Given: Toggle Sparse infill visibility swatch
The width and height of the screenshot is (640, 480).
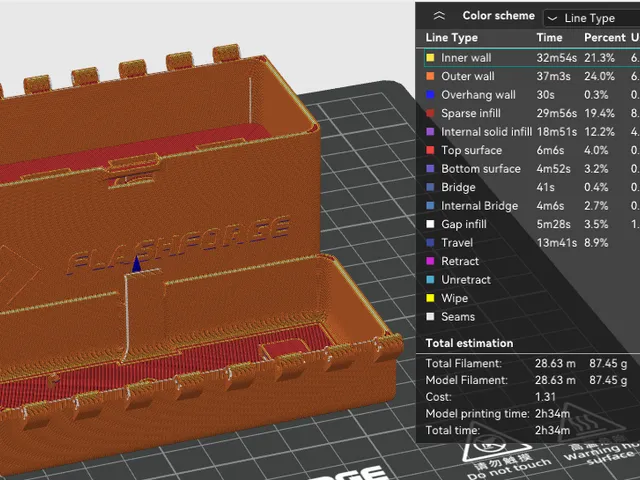Looking at the screenshot, I should [430, 113].
